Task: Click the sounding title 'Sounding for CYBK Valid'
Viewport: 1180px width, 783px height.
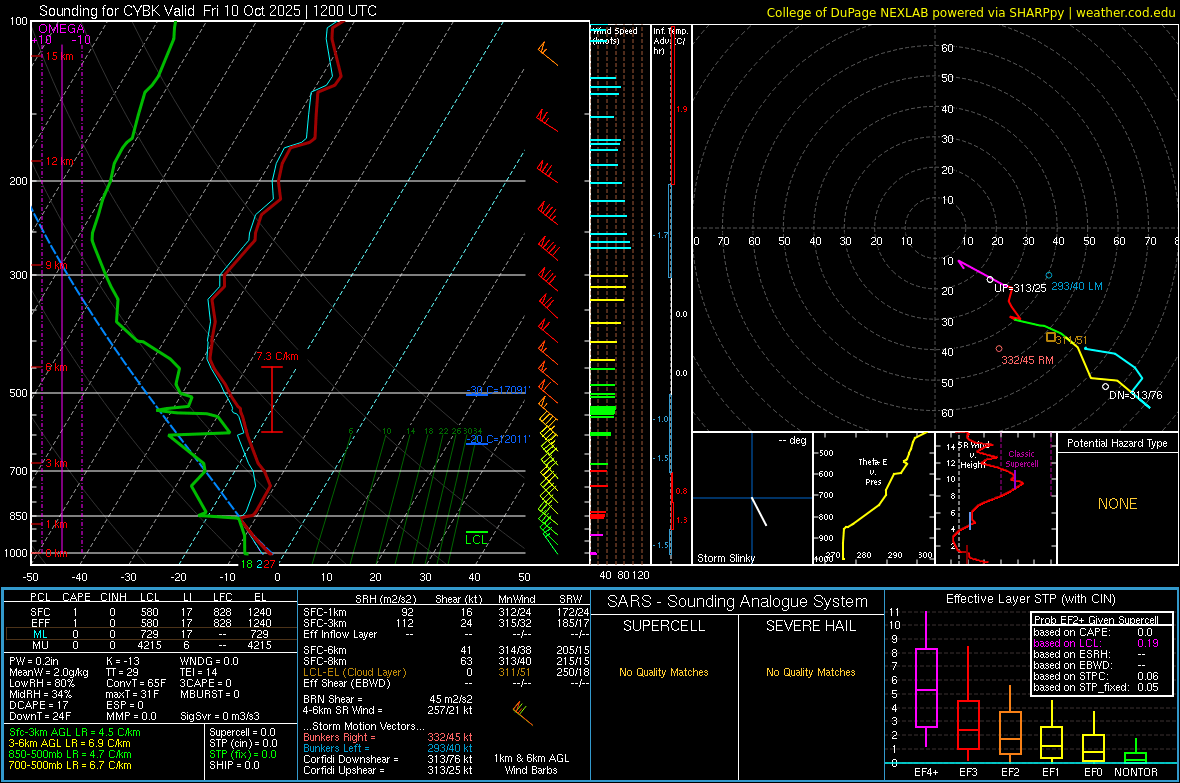Action: (117, 11)
